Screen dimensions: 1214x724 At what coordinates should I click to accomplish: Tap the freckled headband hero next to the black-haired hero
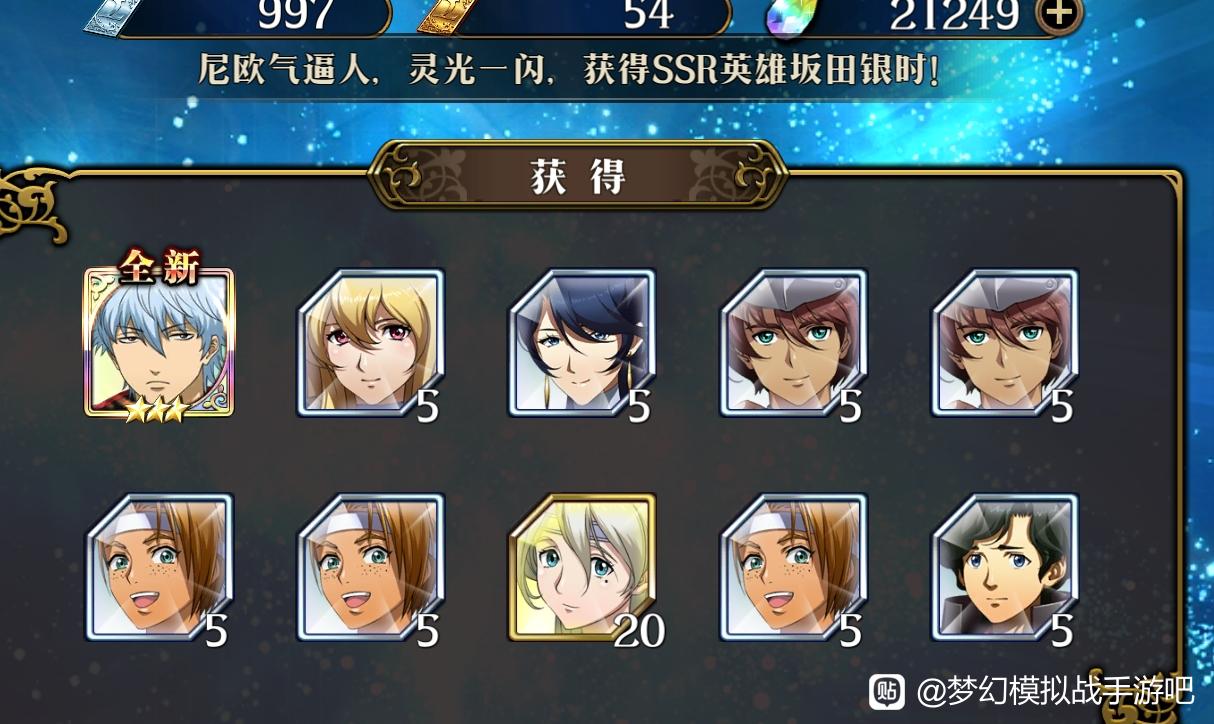coord(795,567)
